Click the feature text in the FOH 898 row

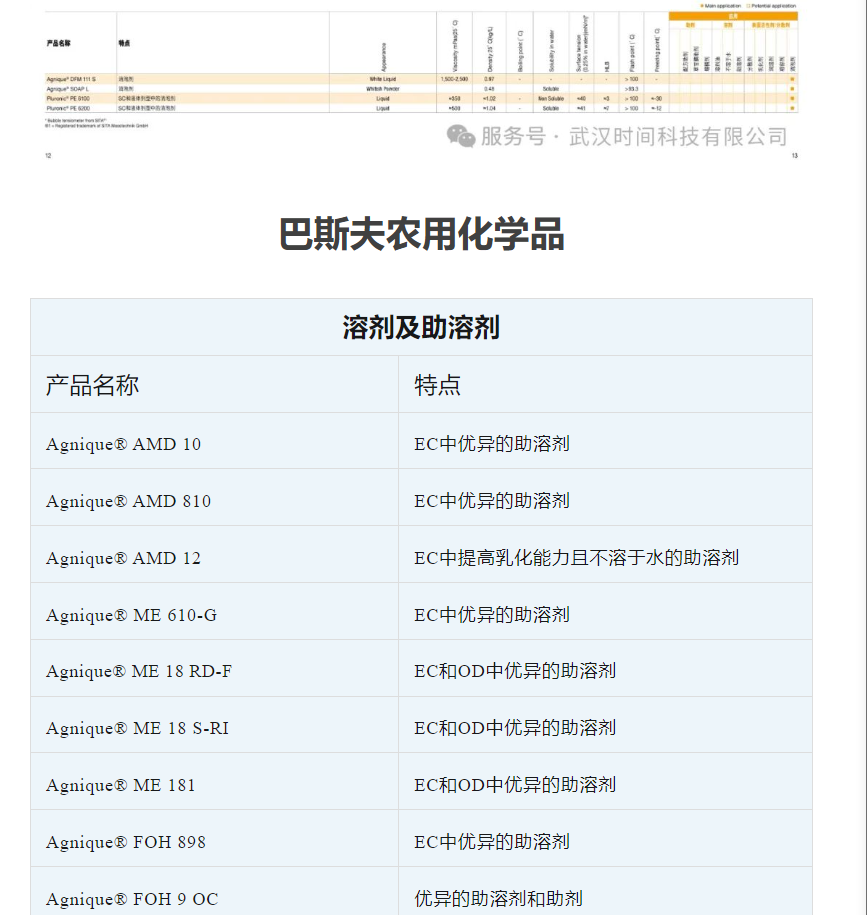point(492,841)
